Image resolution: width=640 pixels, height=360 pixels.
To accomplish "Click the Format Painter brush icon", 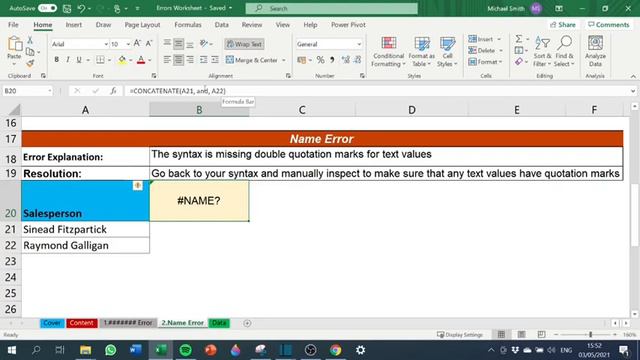I will pos(30,63).
